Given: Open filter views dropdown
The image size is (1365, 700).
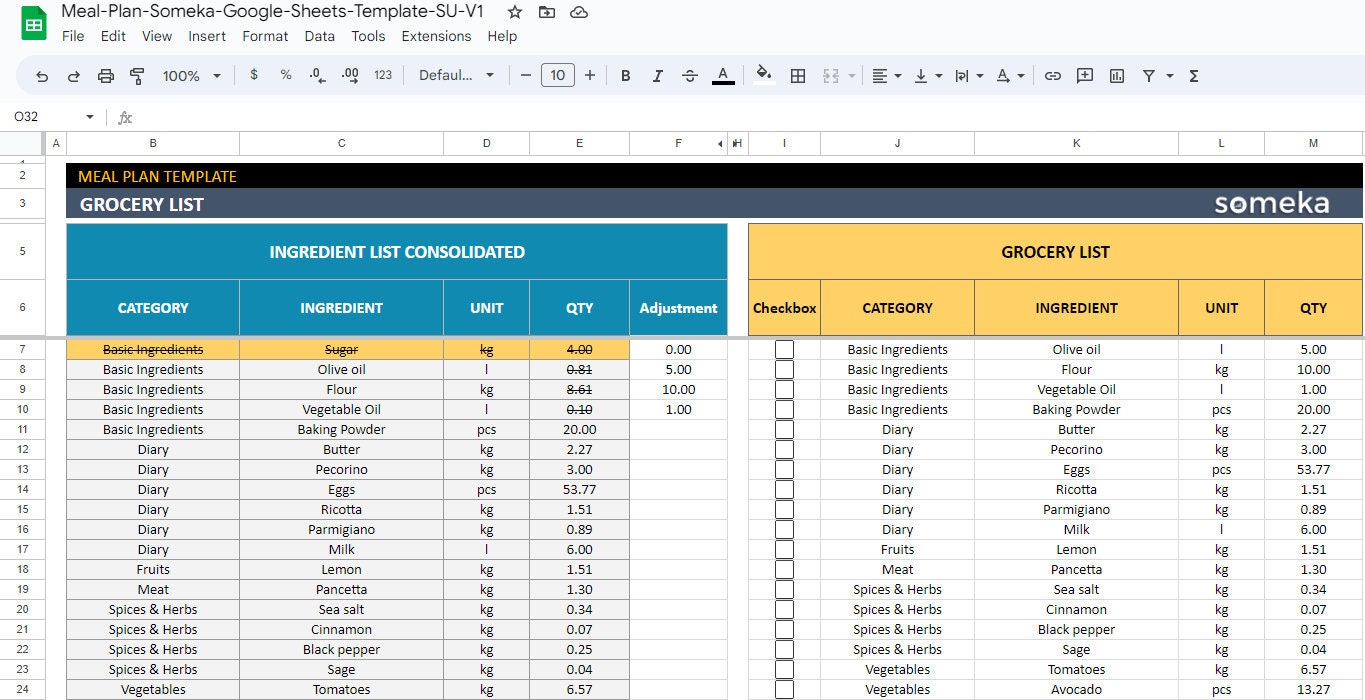Looking at the screenshot, I should tap(1170, 76).
